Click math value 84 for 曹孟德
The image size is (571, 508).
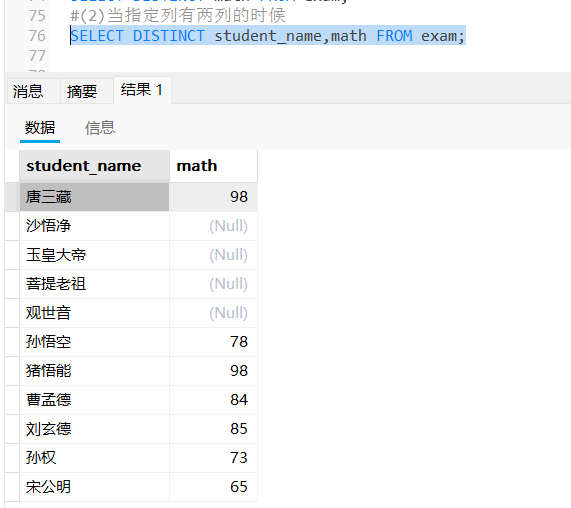[x=213, y=400]
